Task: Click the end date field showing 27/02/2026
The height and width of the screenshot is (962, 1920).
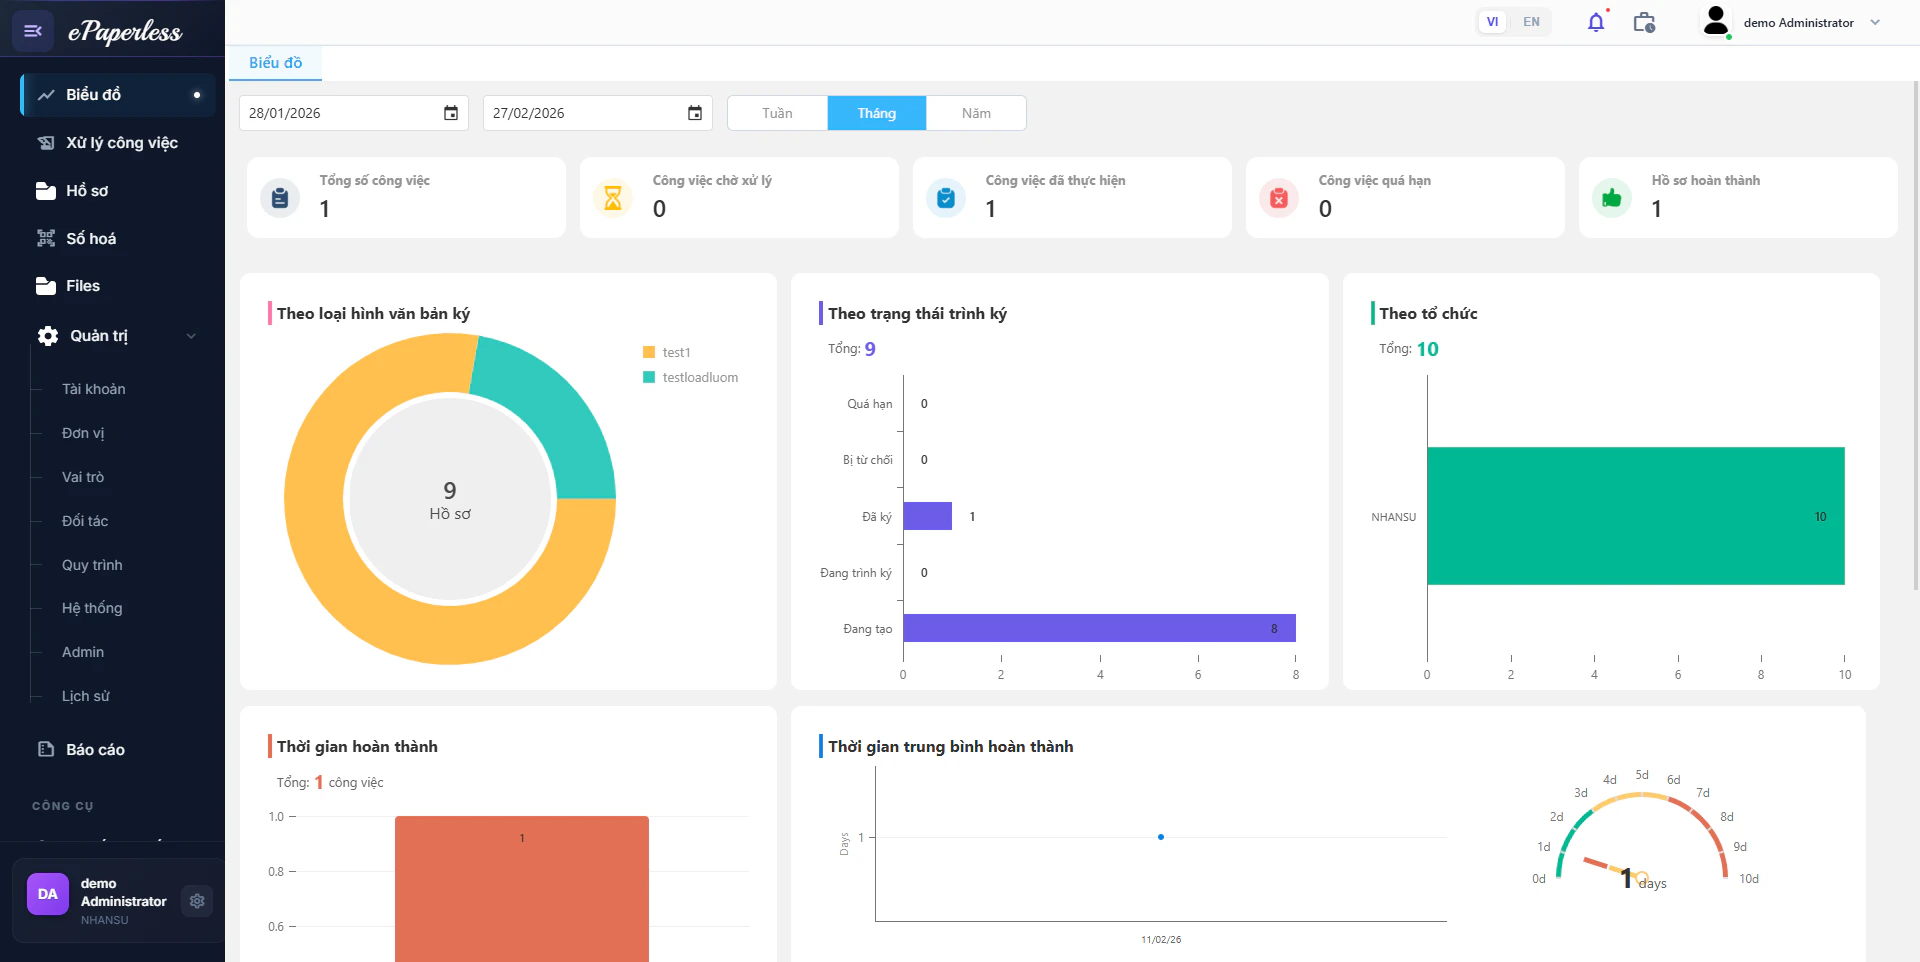Action: (580, 113)
